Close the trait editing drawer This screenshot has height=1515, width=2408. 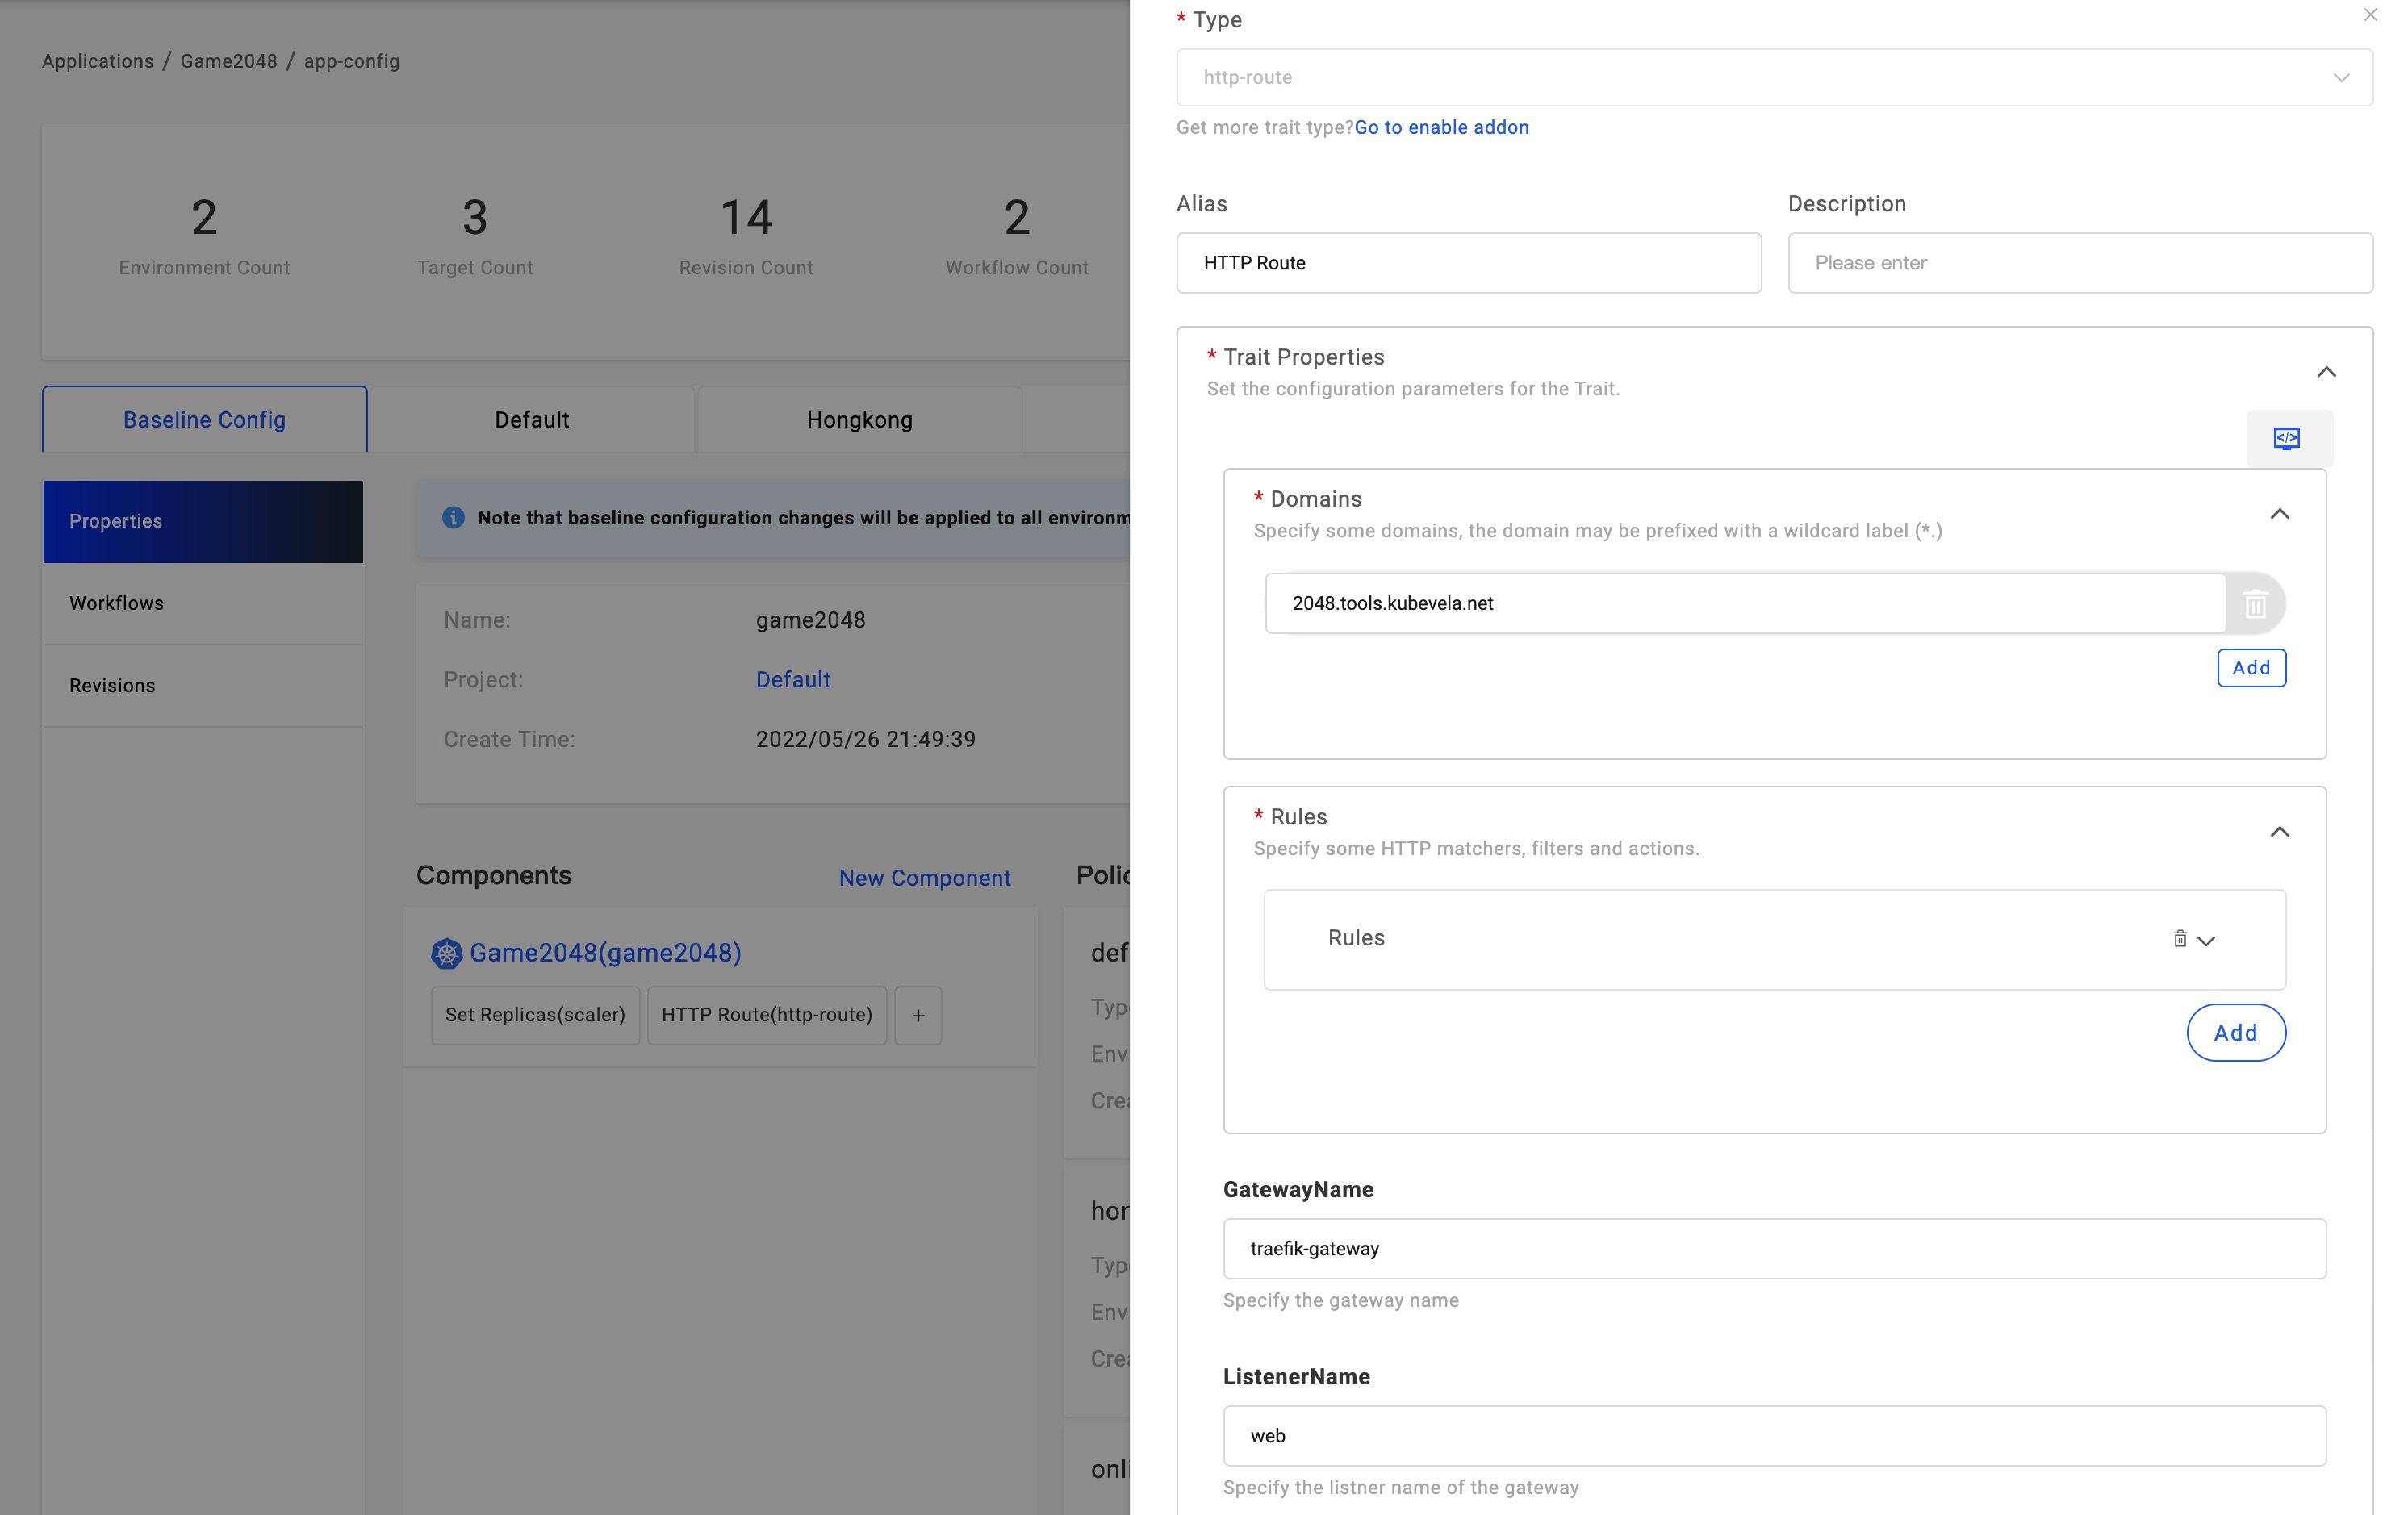[2370, 15]
